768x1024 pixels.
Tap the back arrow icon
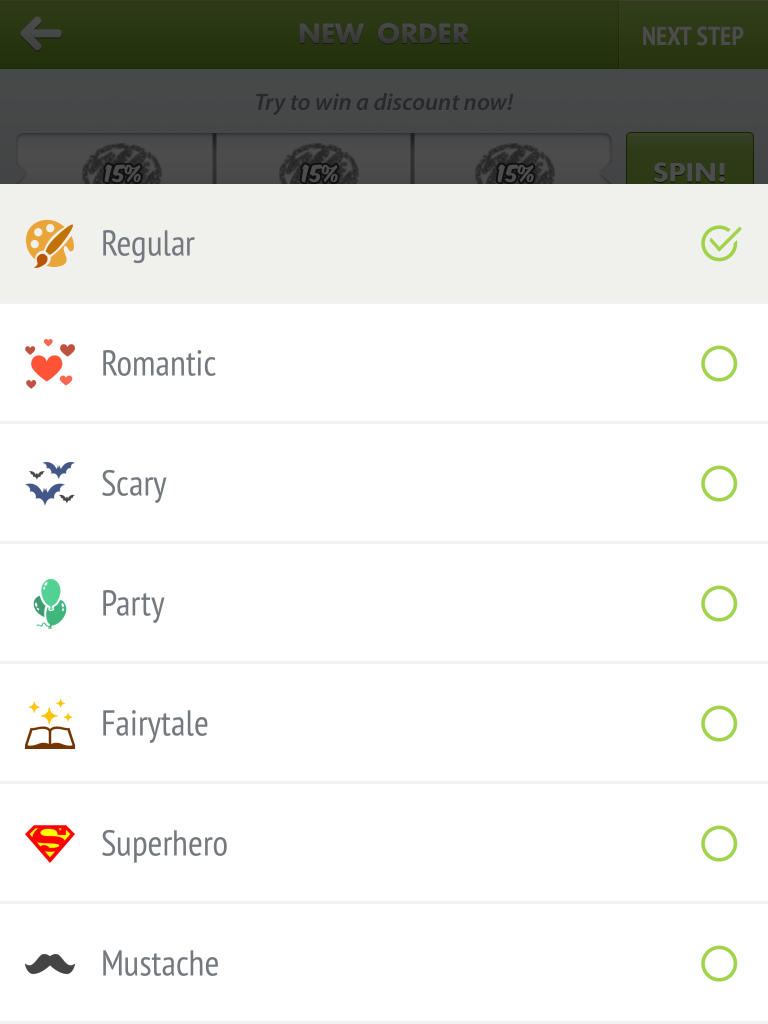pos(40,34)
